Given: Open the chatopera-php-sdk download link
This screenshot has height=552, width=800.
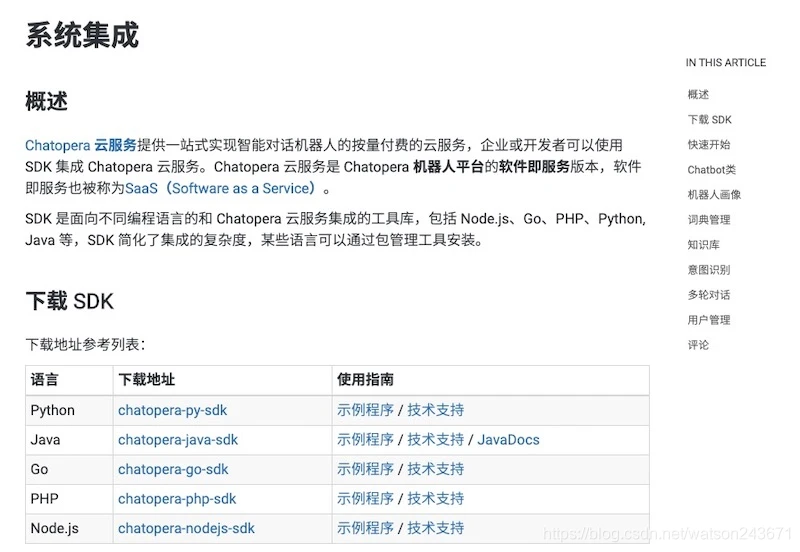Looking at the screenshot, I should pos(177,499).
